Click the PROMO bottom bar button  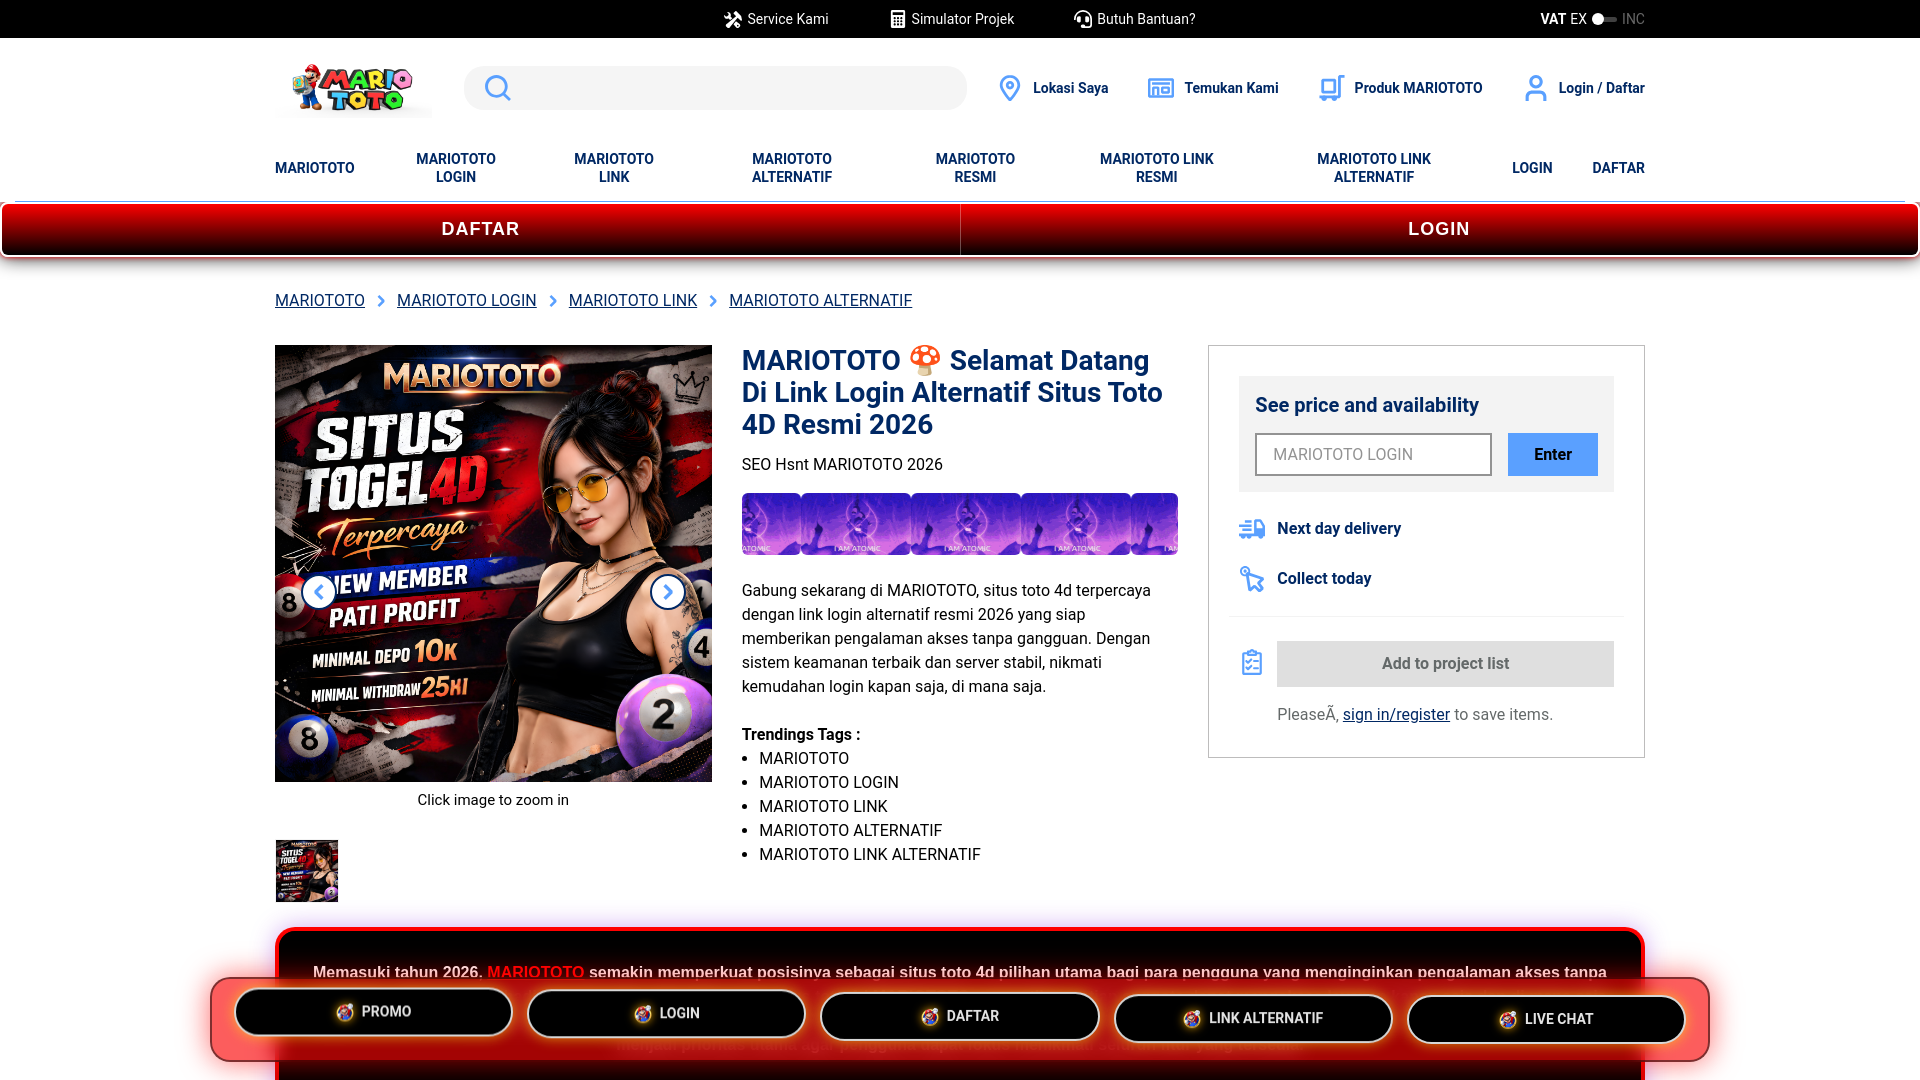pyautogui.click(x=374, y=1012)
